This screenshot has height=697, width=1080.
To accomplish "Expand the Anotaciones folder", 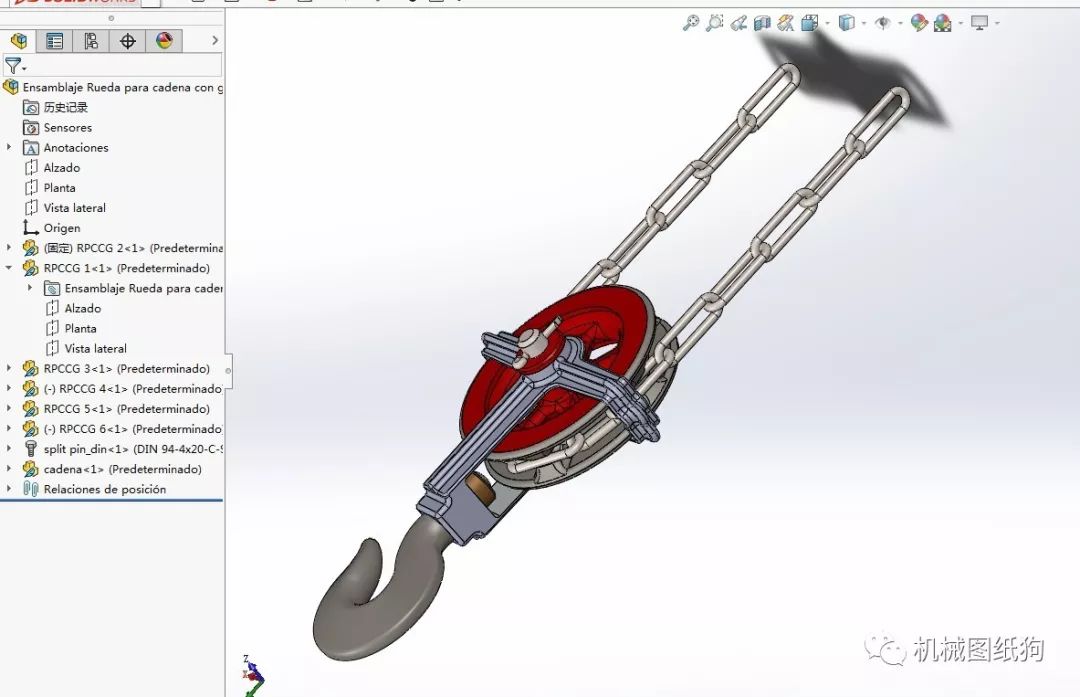I will pyautogui.click(x=9, y=147).
